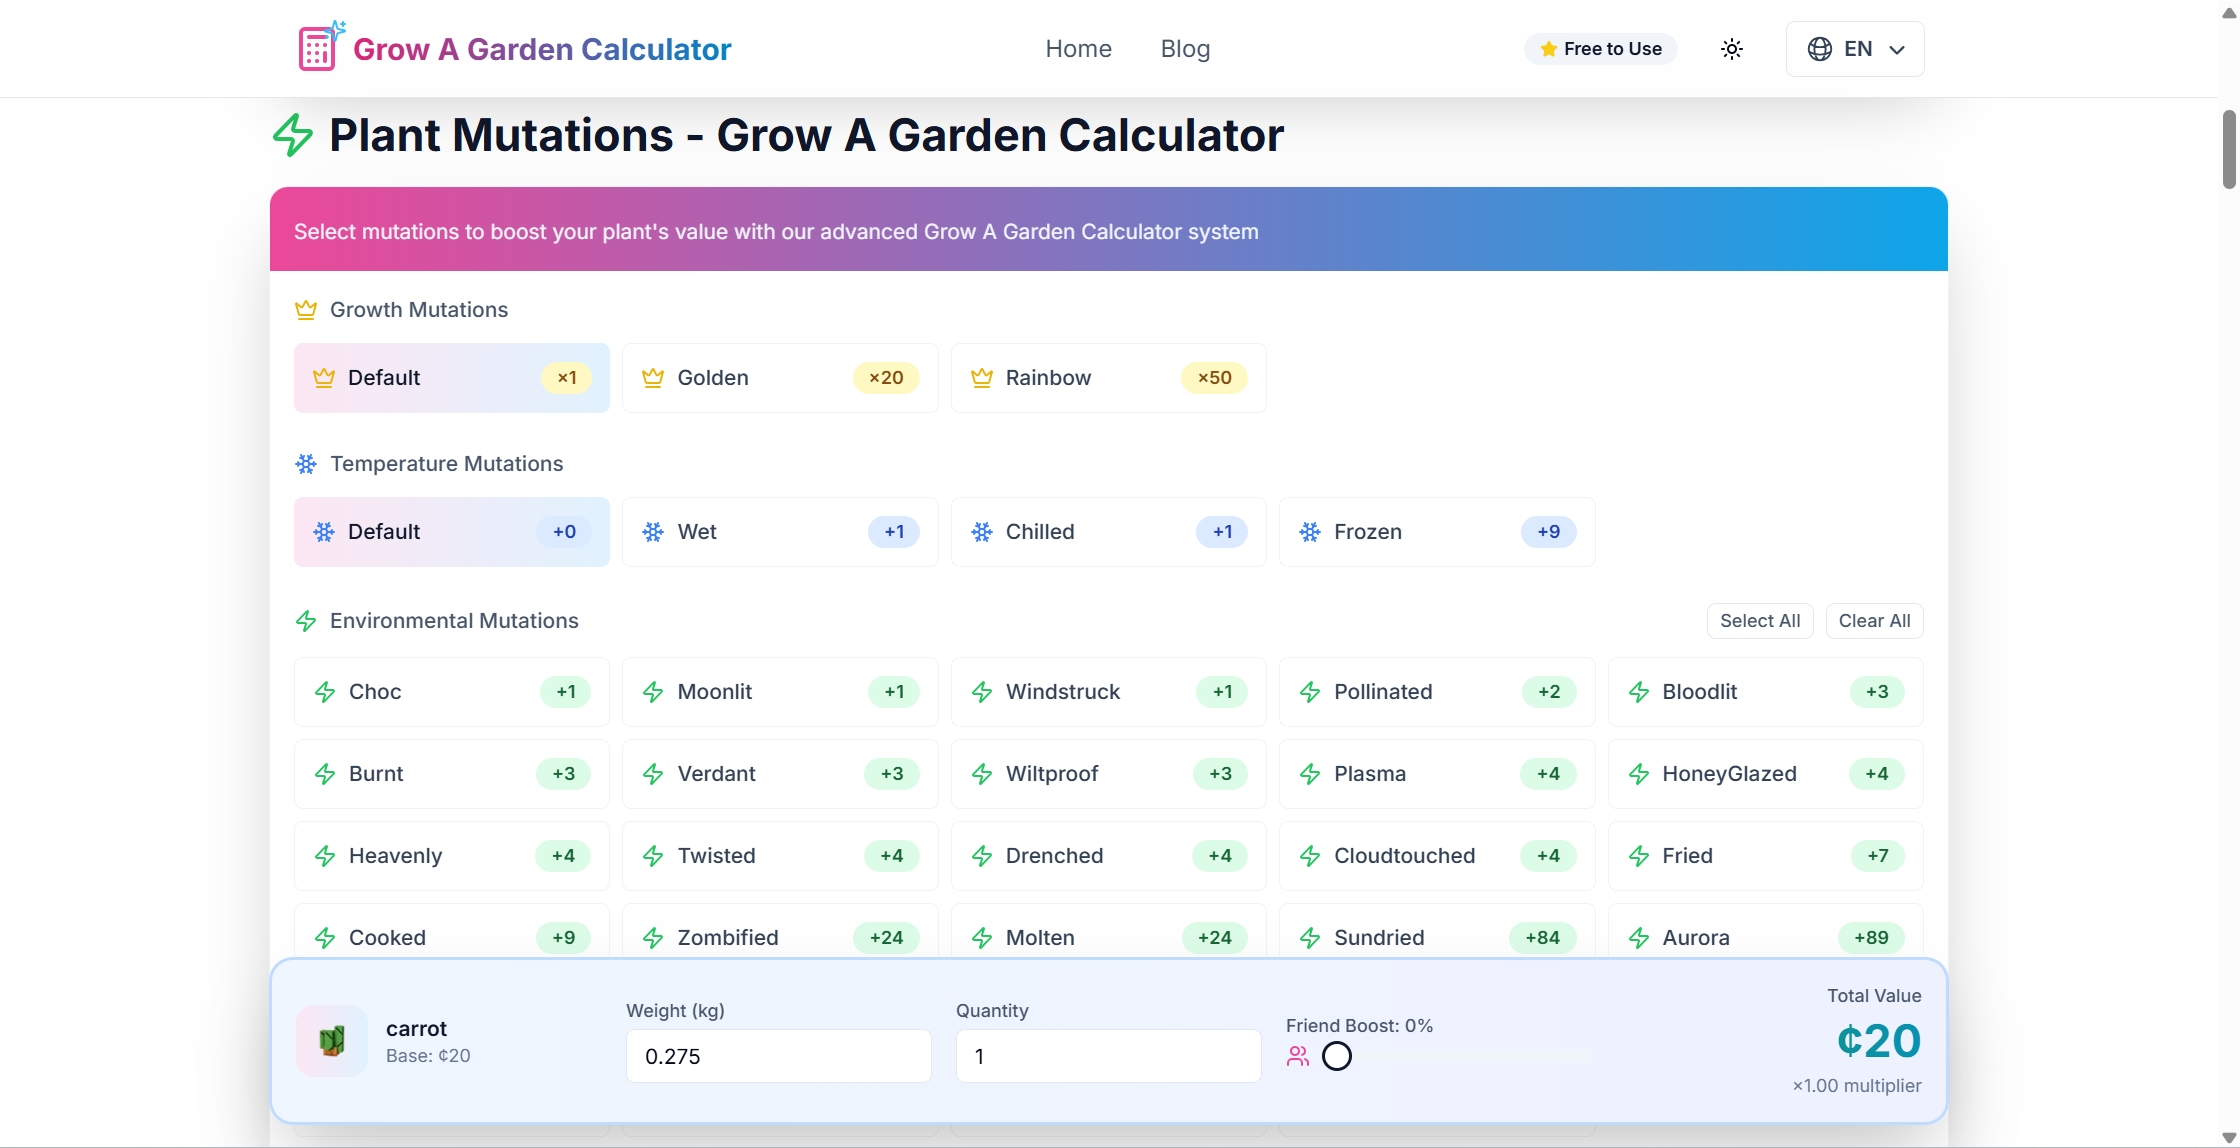
Task: Enable the Cooked +9 mutation
Action: click(x=452, y=932)
